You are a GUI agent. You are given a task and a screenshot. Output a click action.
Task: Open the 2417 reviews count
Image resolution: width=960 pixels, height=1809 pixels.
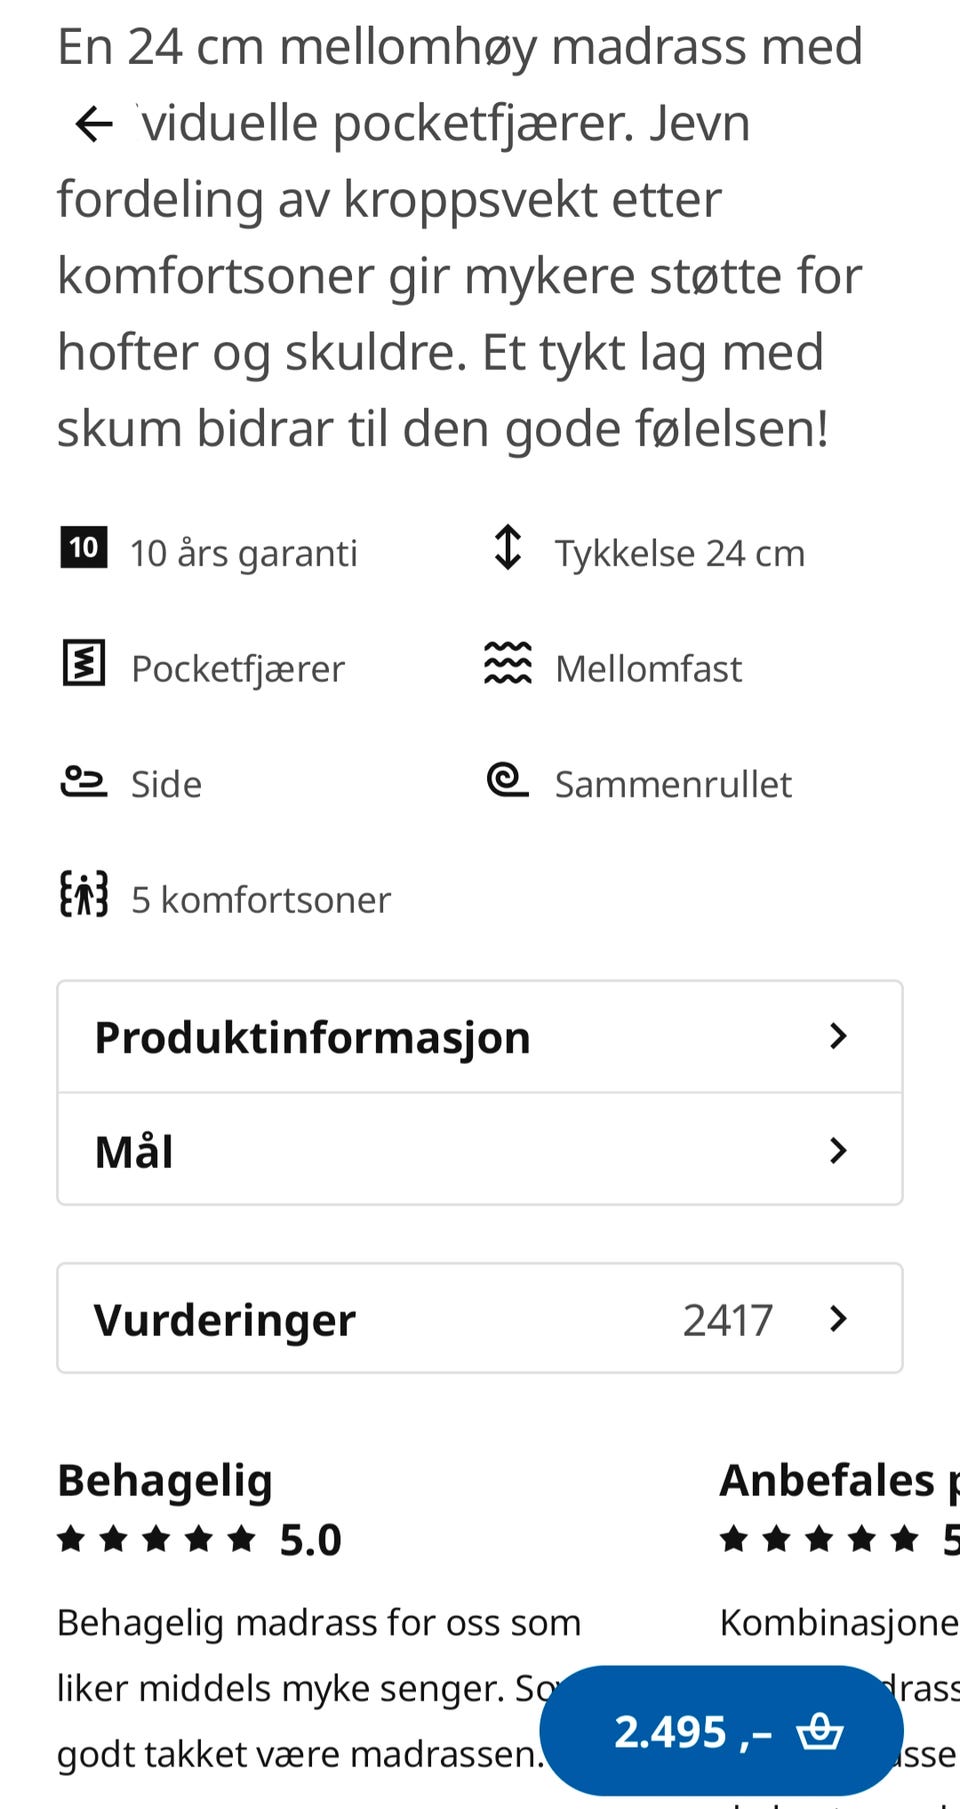[x=727, y=1320]
